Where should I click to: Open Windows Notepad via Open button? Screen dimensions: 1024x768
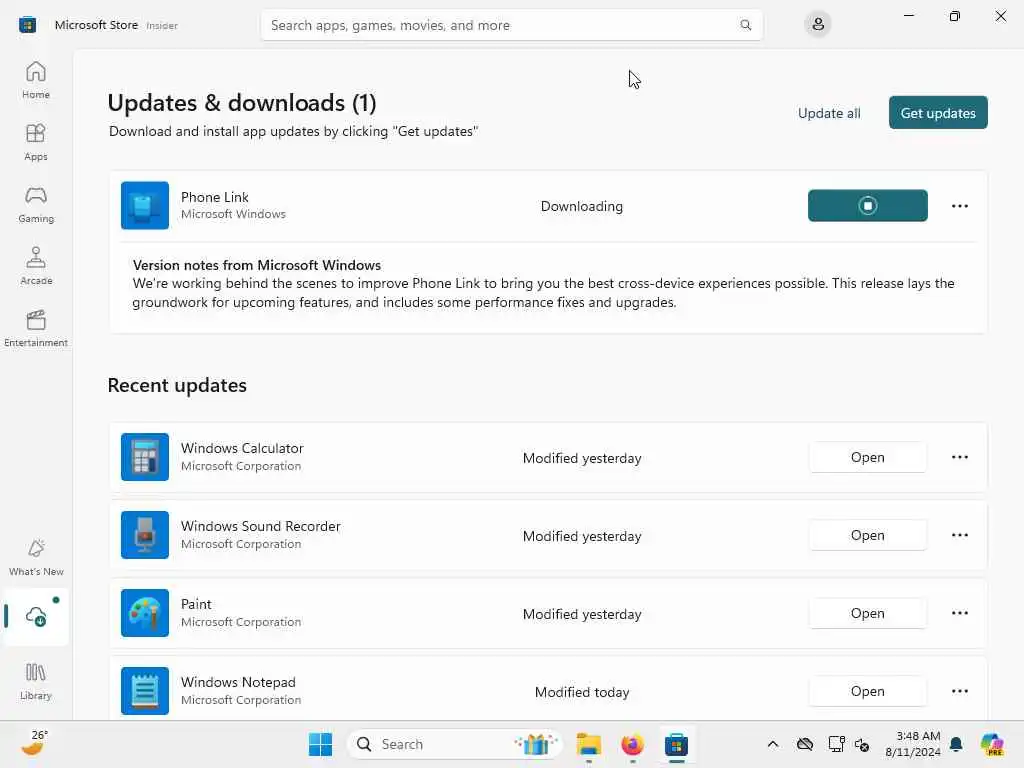click(867, 691)
